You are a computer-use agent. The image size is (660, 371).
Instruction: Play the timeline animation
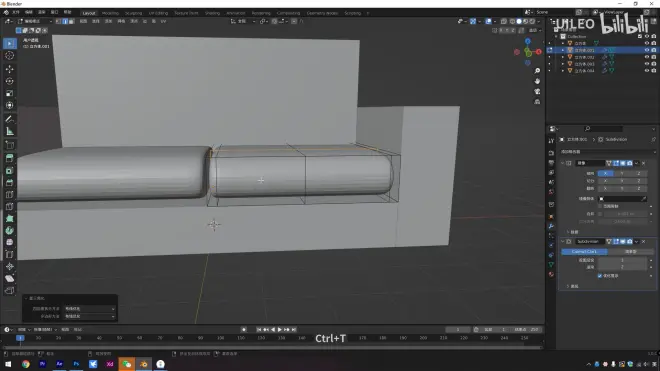279,330
